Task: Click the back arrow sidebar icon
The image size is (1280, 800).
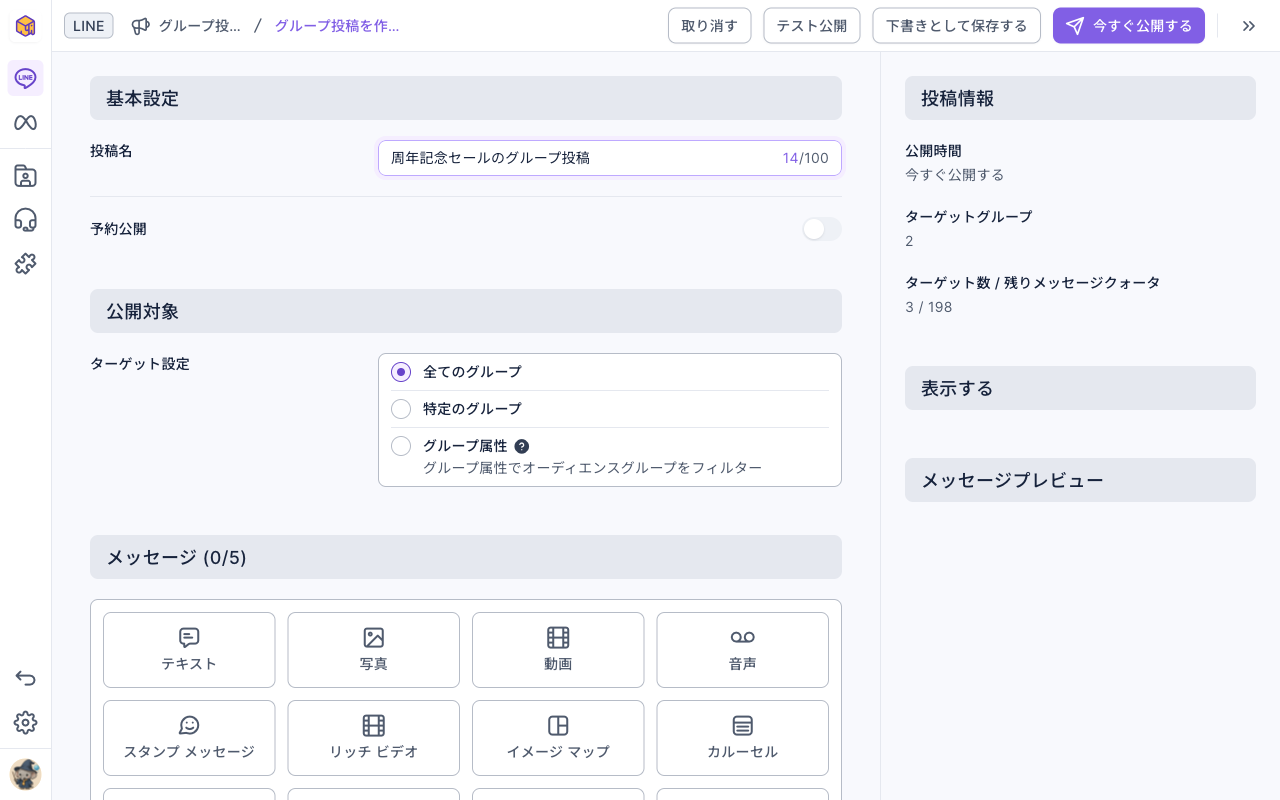Action: 25,678
